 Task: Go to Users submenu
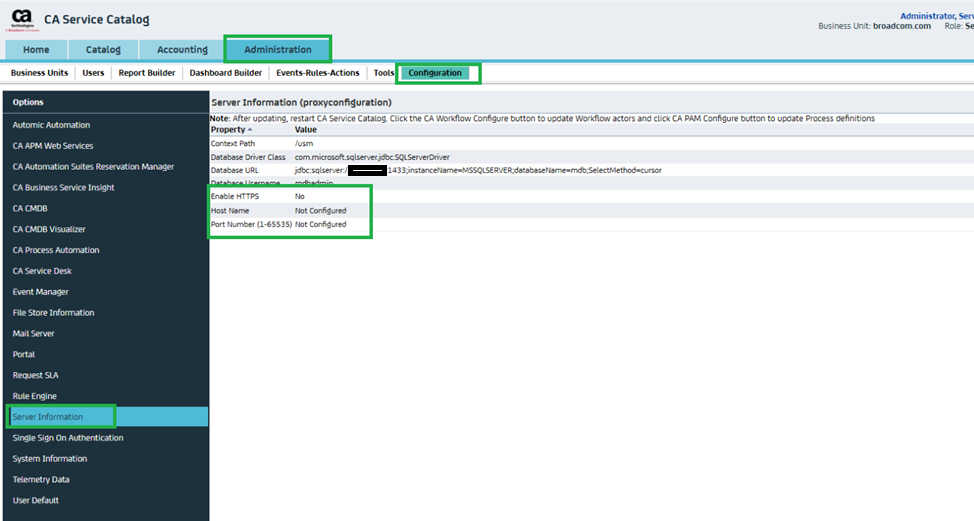pos(93,73)
